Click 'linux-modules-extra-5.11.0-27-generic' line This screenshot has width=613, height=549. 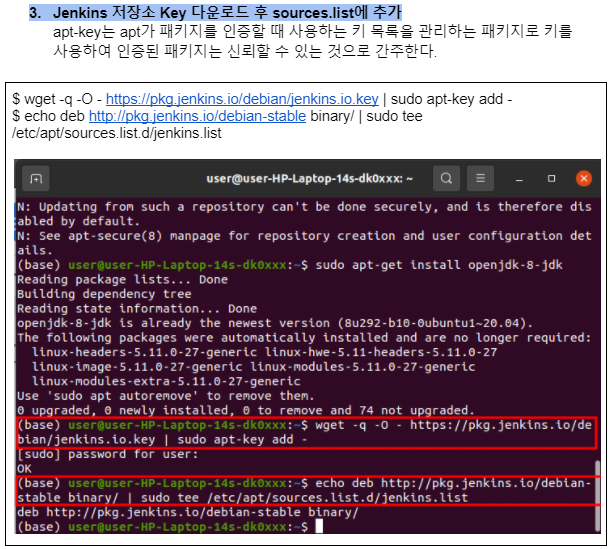(x=166, y=381)
